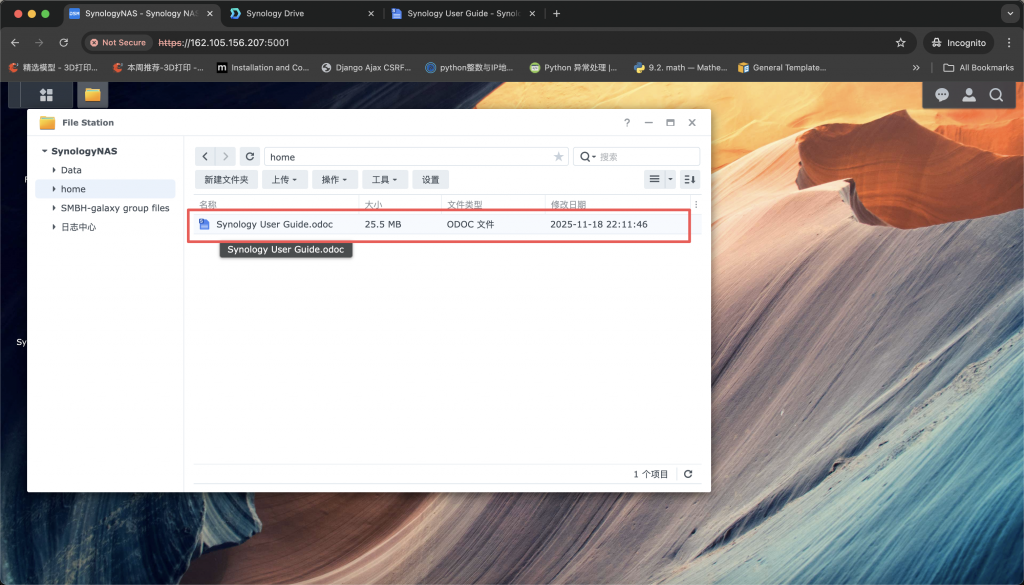Image resolution: width=1024 pixels, height=585 pixels.
Task: Switch to the Synology Drive browser tab
Action: [300, 14]
